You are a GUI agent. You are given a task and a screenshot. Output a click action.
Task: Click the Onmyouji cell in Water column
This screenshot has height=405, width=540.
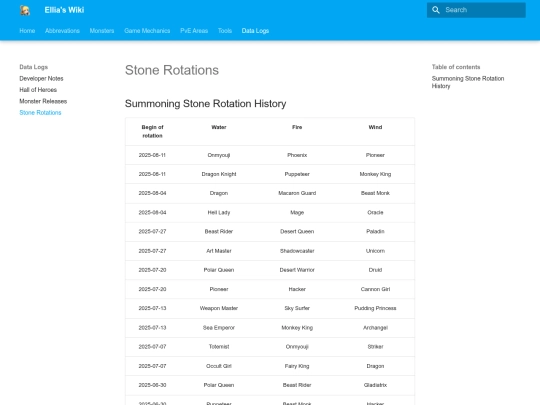pos(219,155)
